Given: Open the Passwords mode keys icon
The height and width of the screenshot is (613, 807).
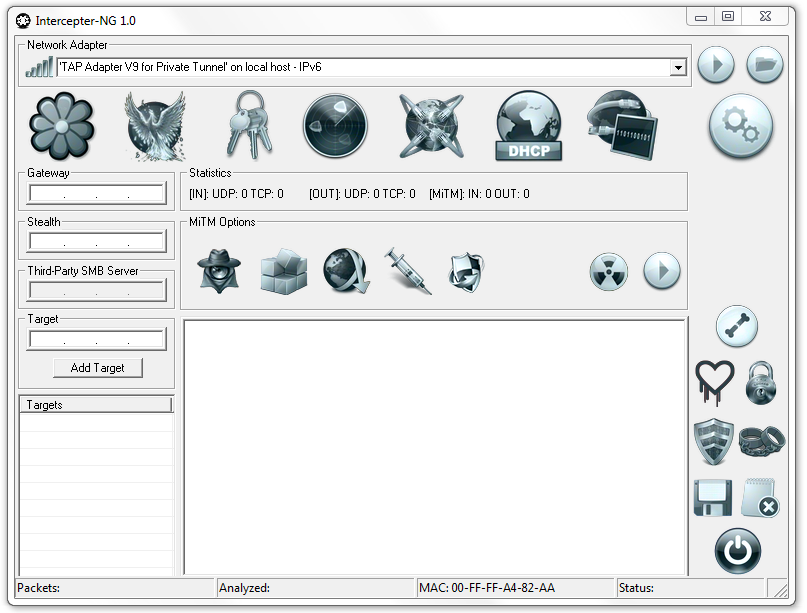Looking at the screenshot, I should coord(248,126).
